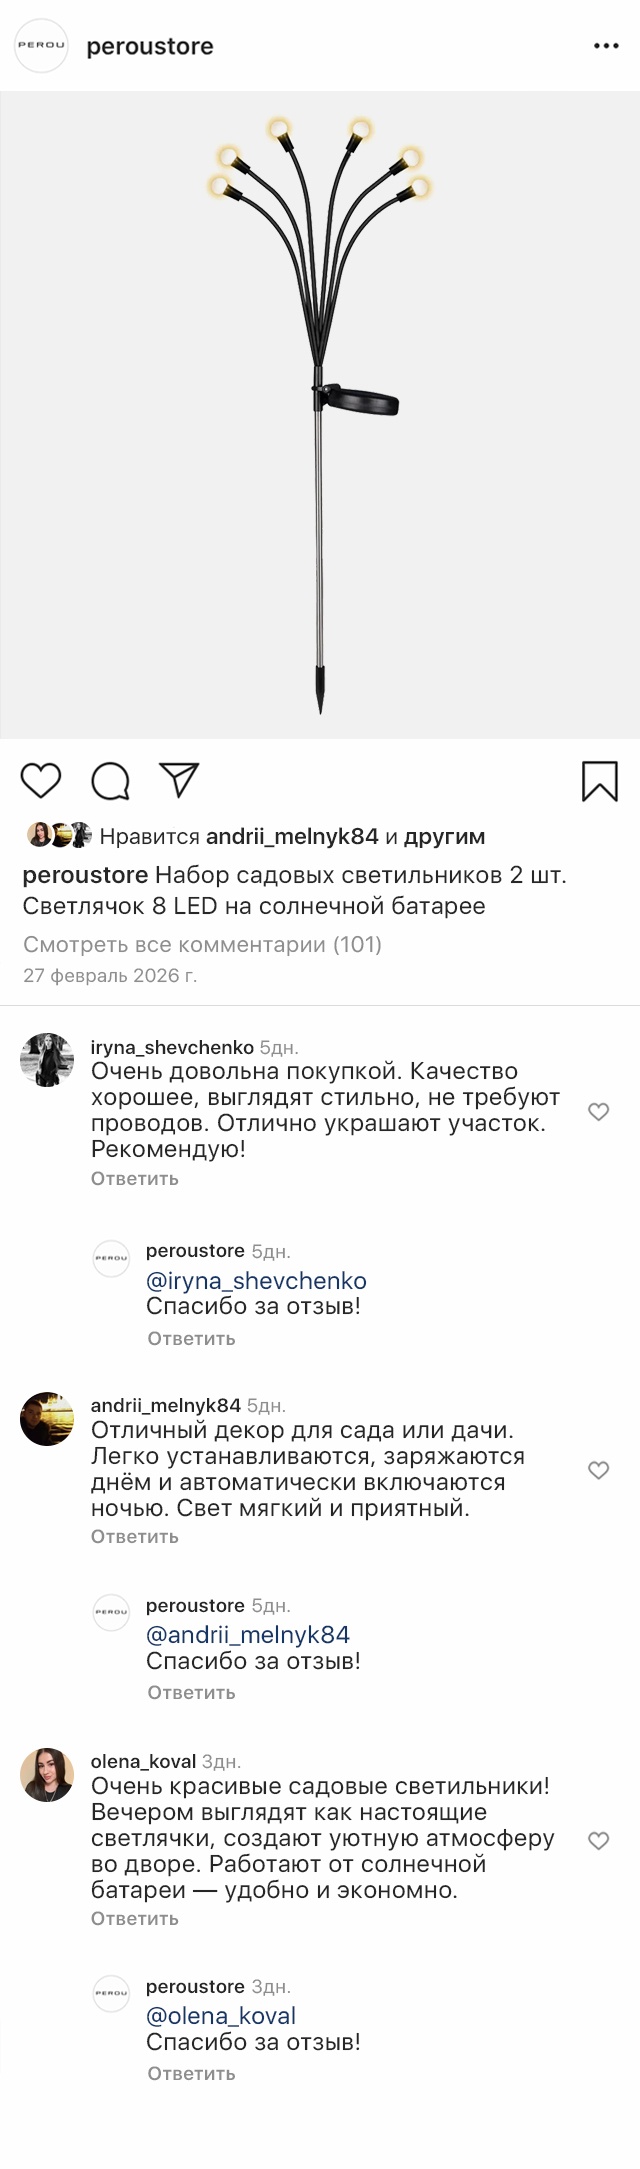
Task: View olena_koval's profile avatar
Action: point(47,1775)
